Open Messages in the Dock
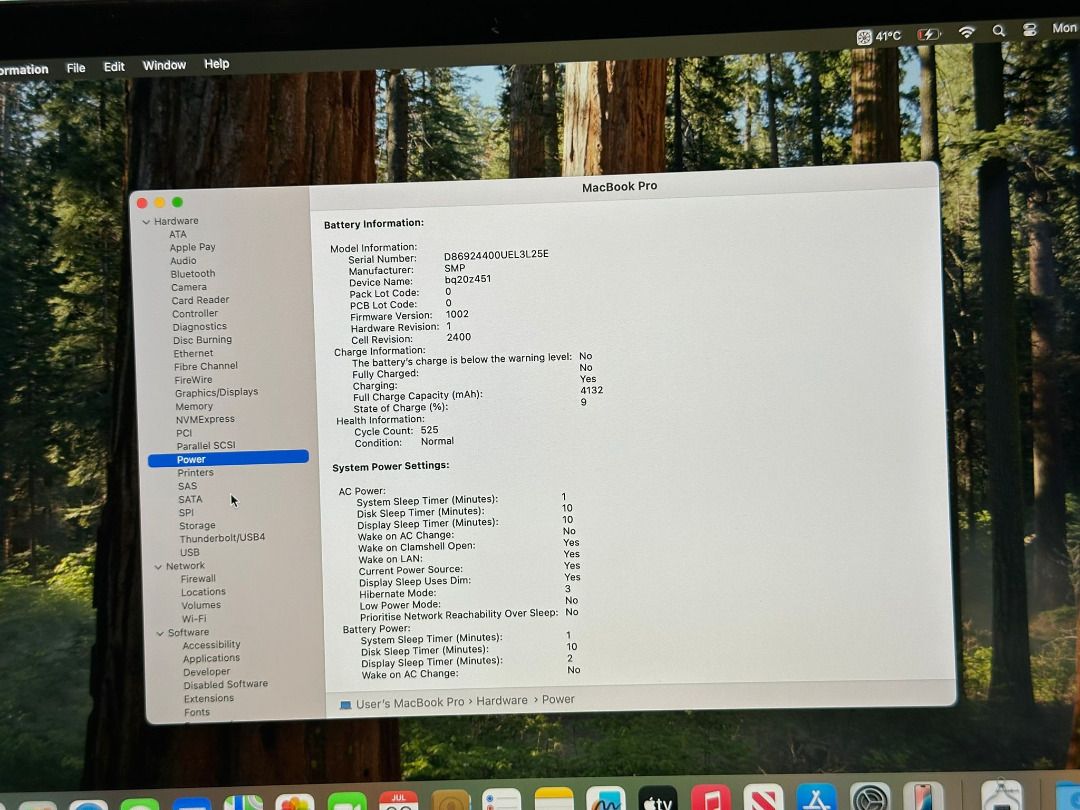 (x=140, y=804)
